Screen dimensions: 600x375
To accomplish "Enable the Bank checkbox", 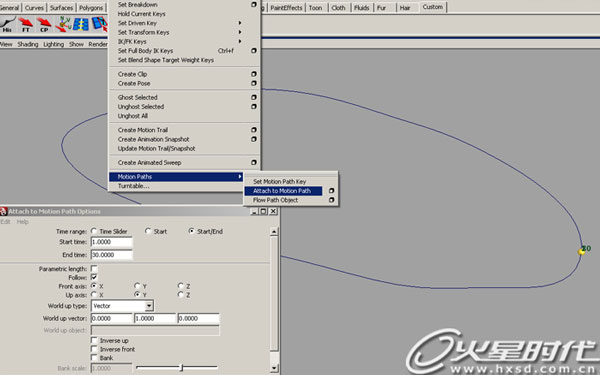I will click(94, 358).
